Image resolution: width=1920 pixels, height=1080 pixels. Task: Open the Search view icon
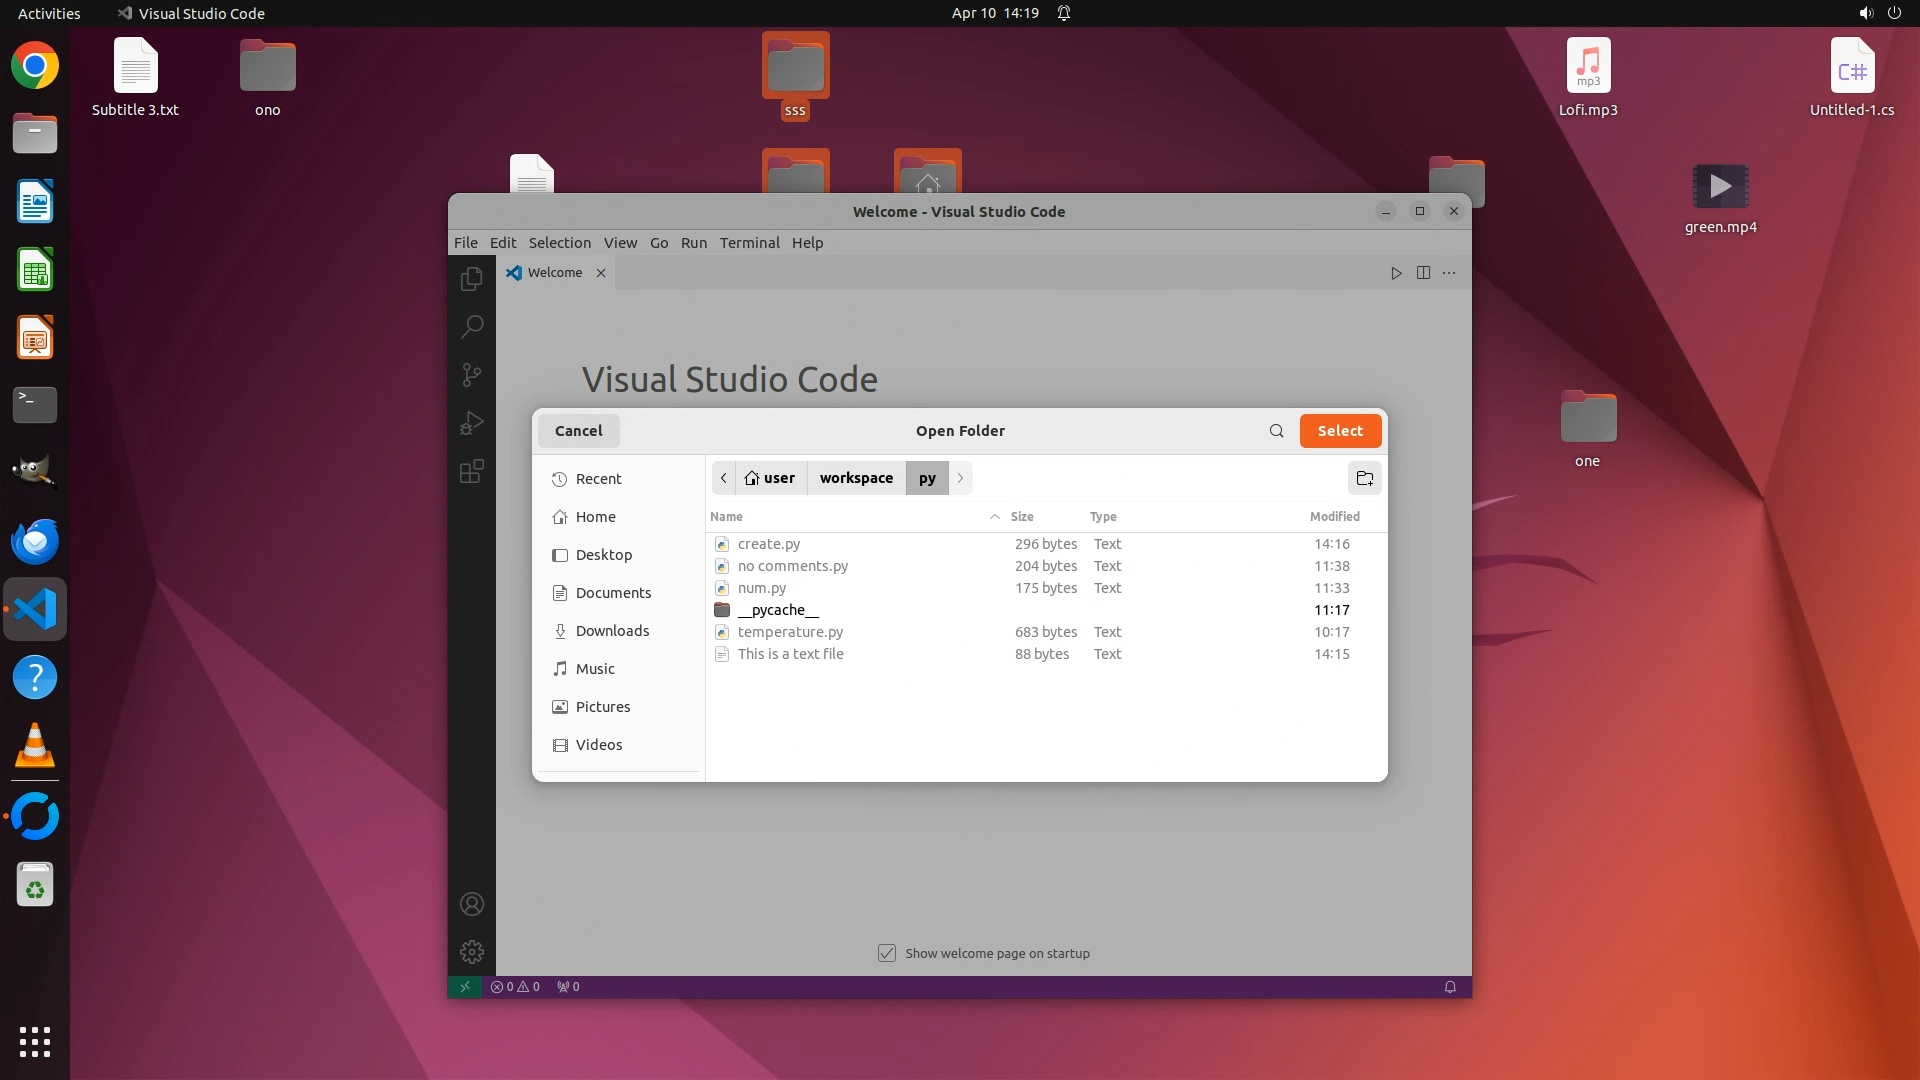471,327
